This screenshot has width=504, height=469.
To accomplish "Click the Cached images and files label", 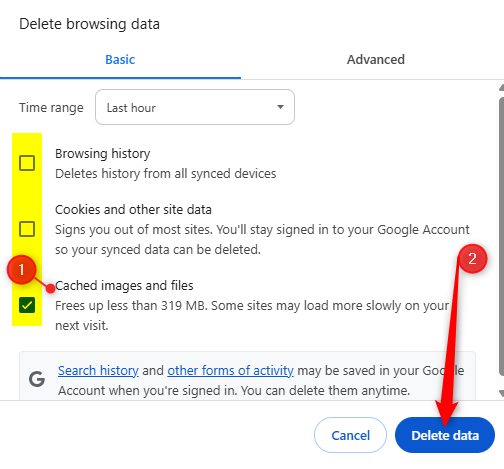I will click(x=124, y=286).
